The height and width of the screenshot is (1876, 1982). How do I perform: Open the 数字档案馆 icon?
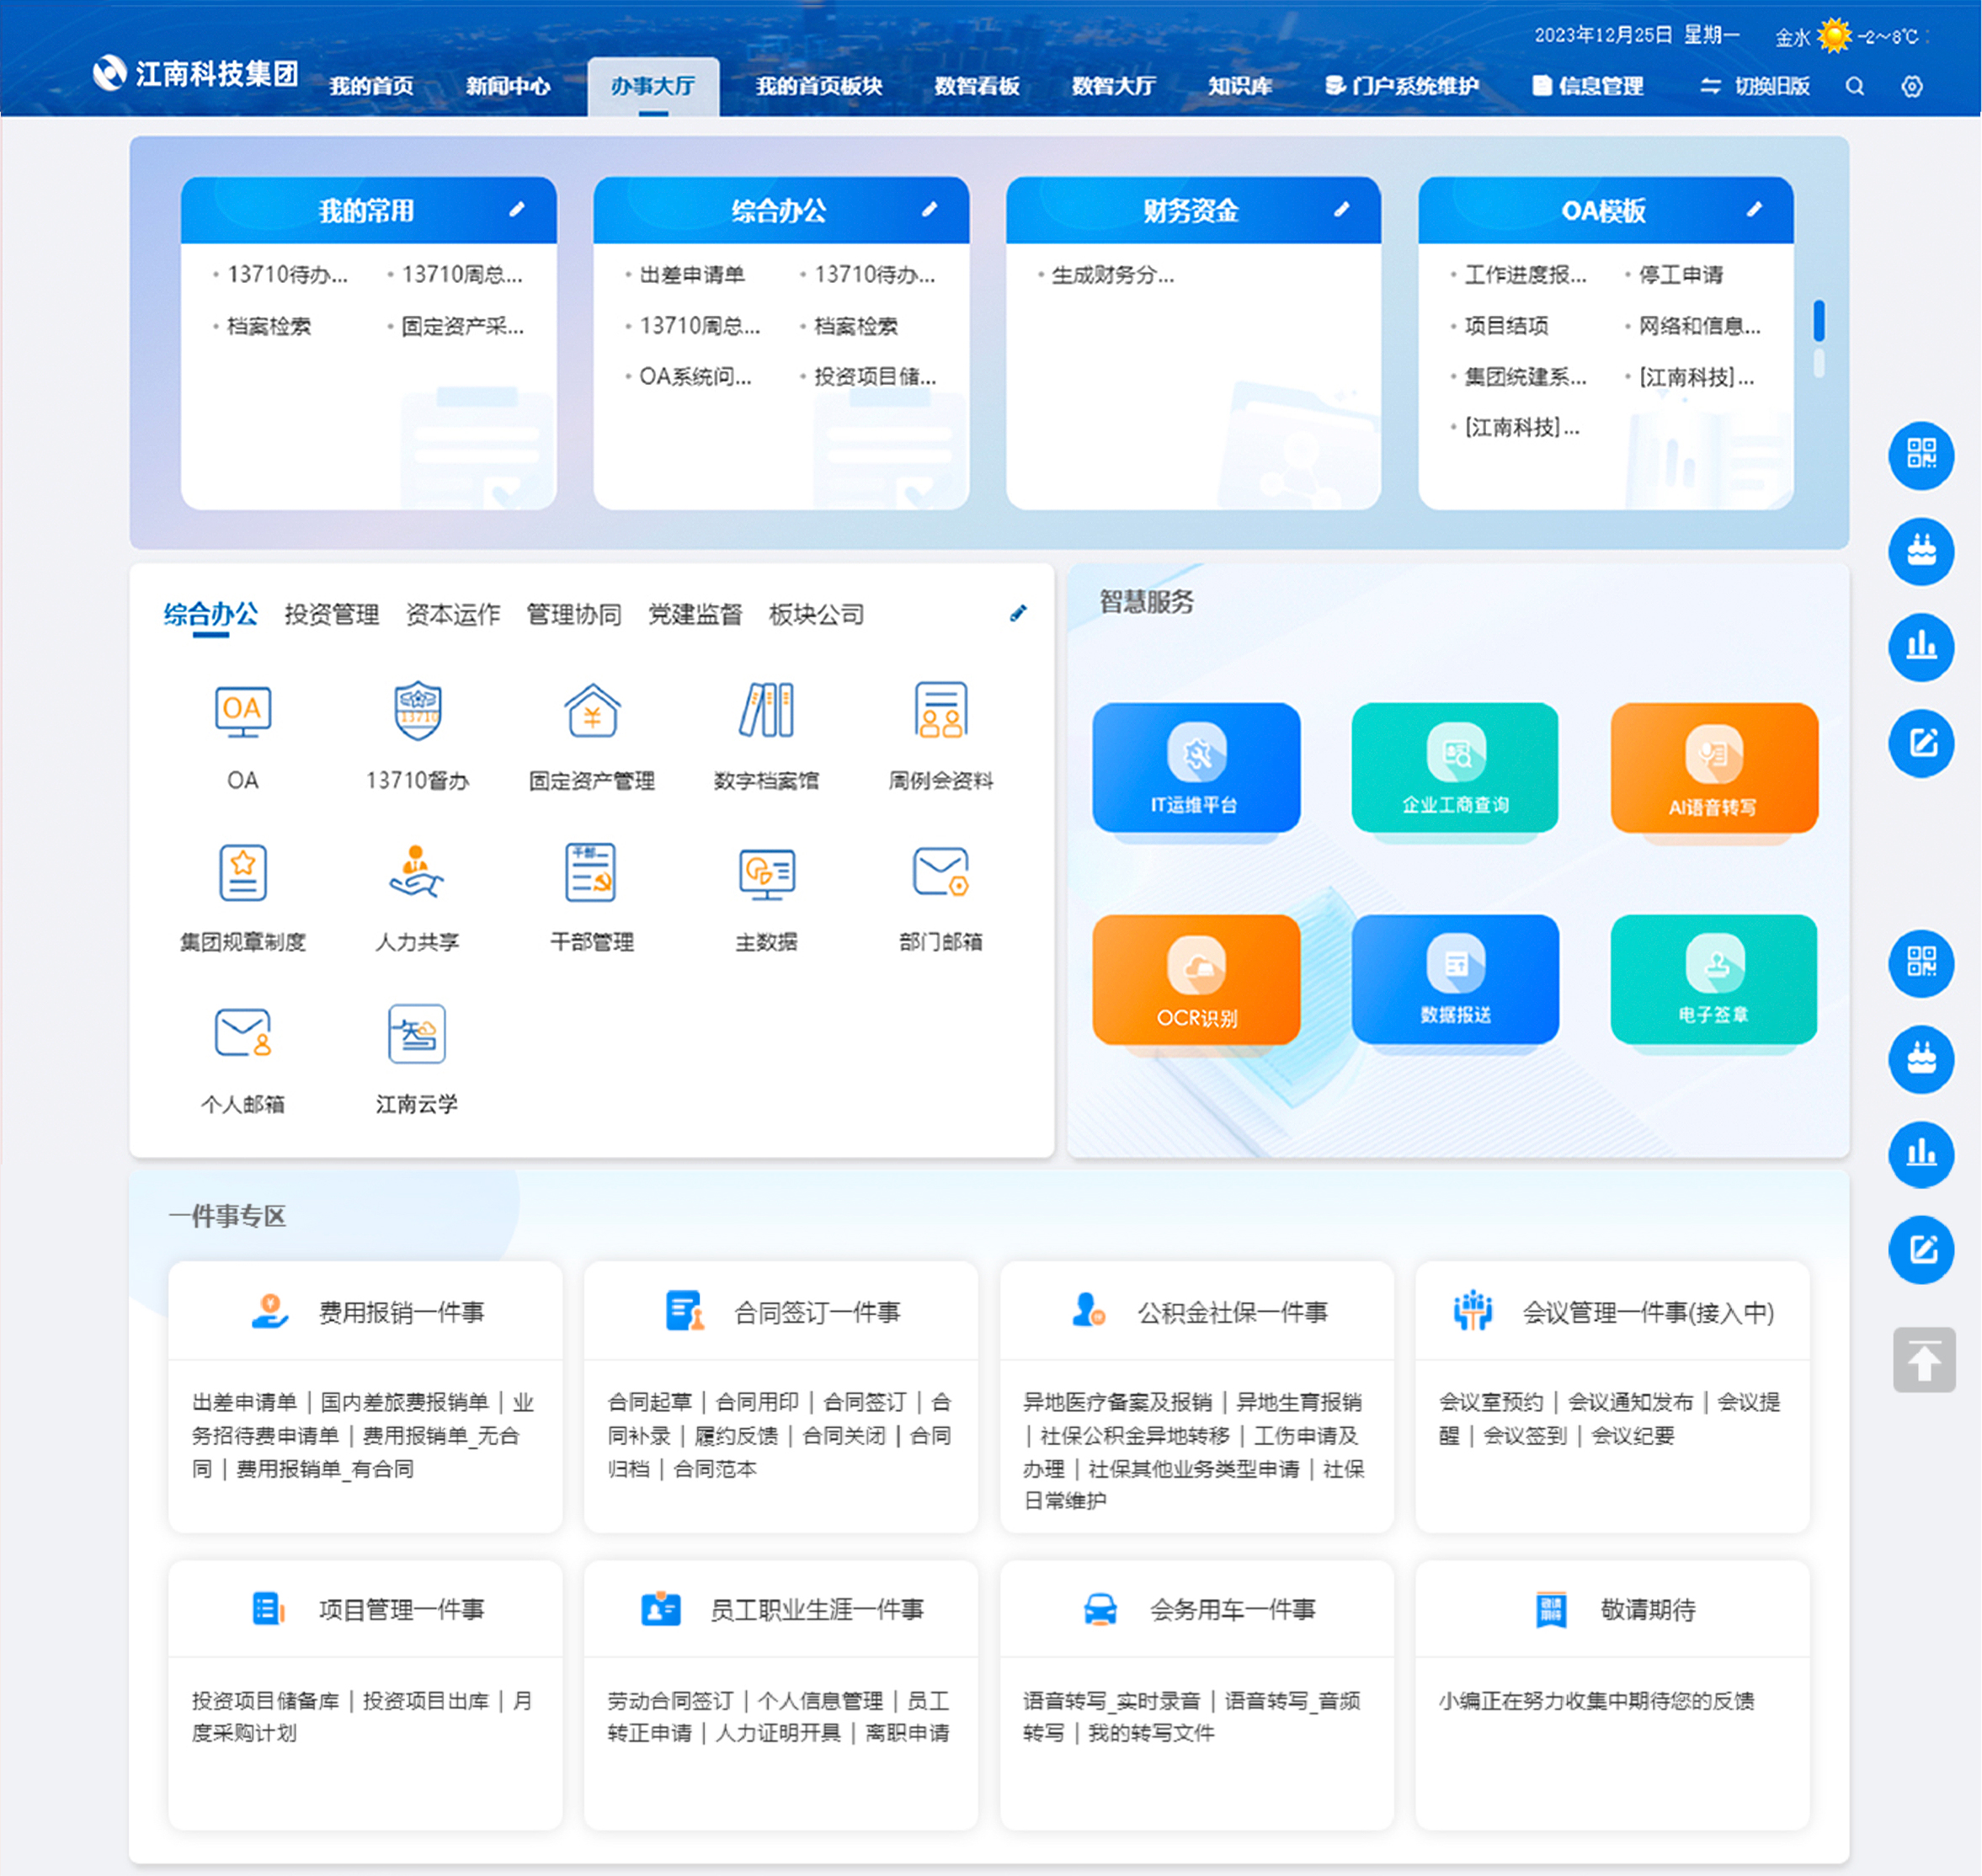click(766, 712)
